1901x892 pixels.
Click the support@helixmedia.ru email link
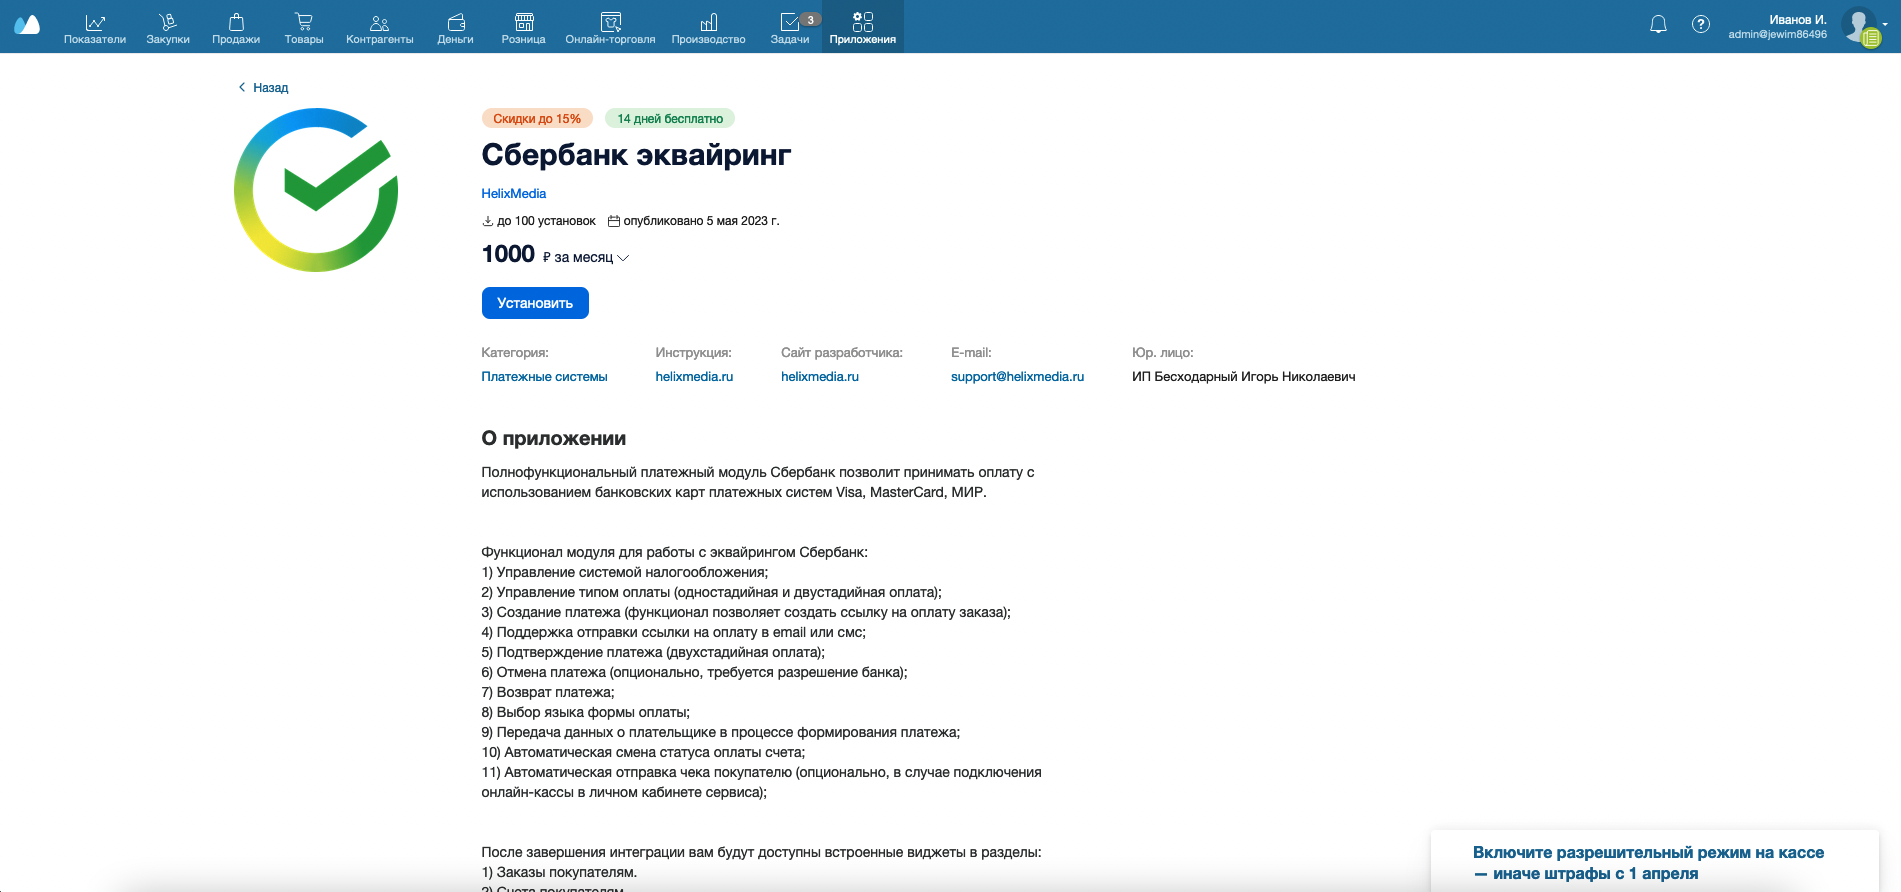(x=1017, y=377)
